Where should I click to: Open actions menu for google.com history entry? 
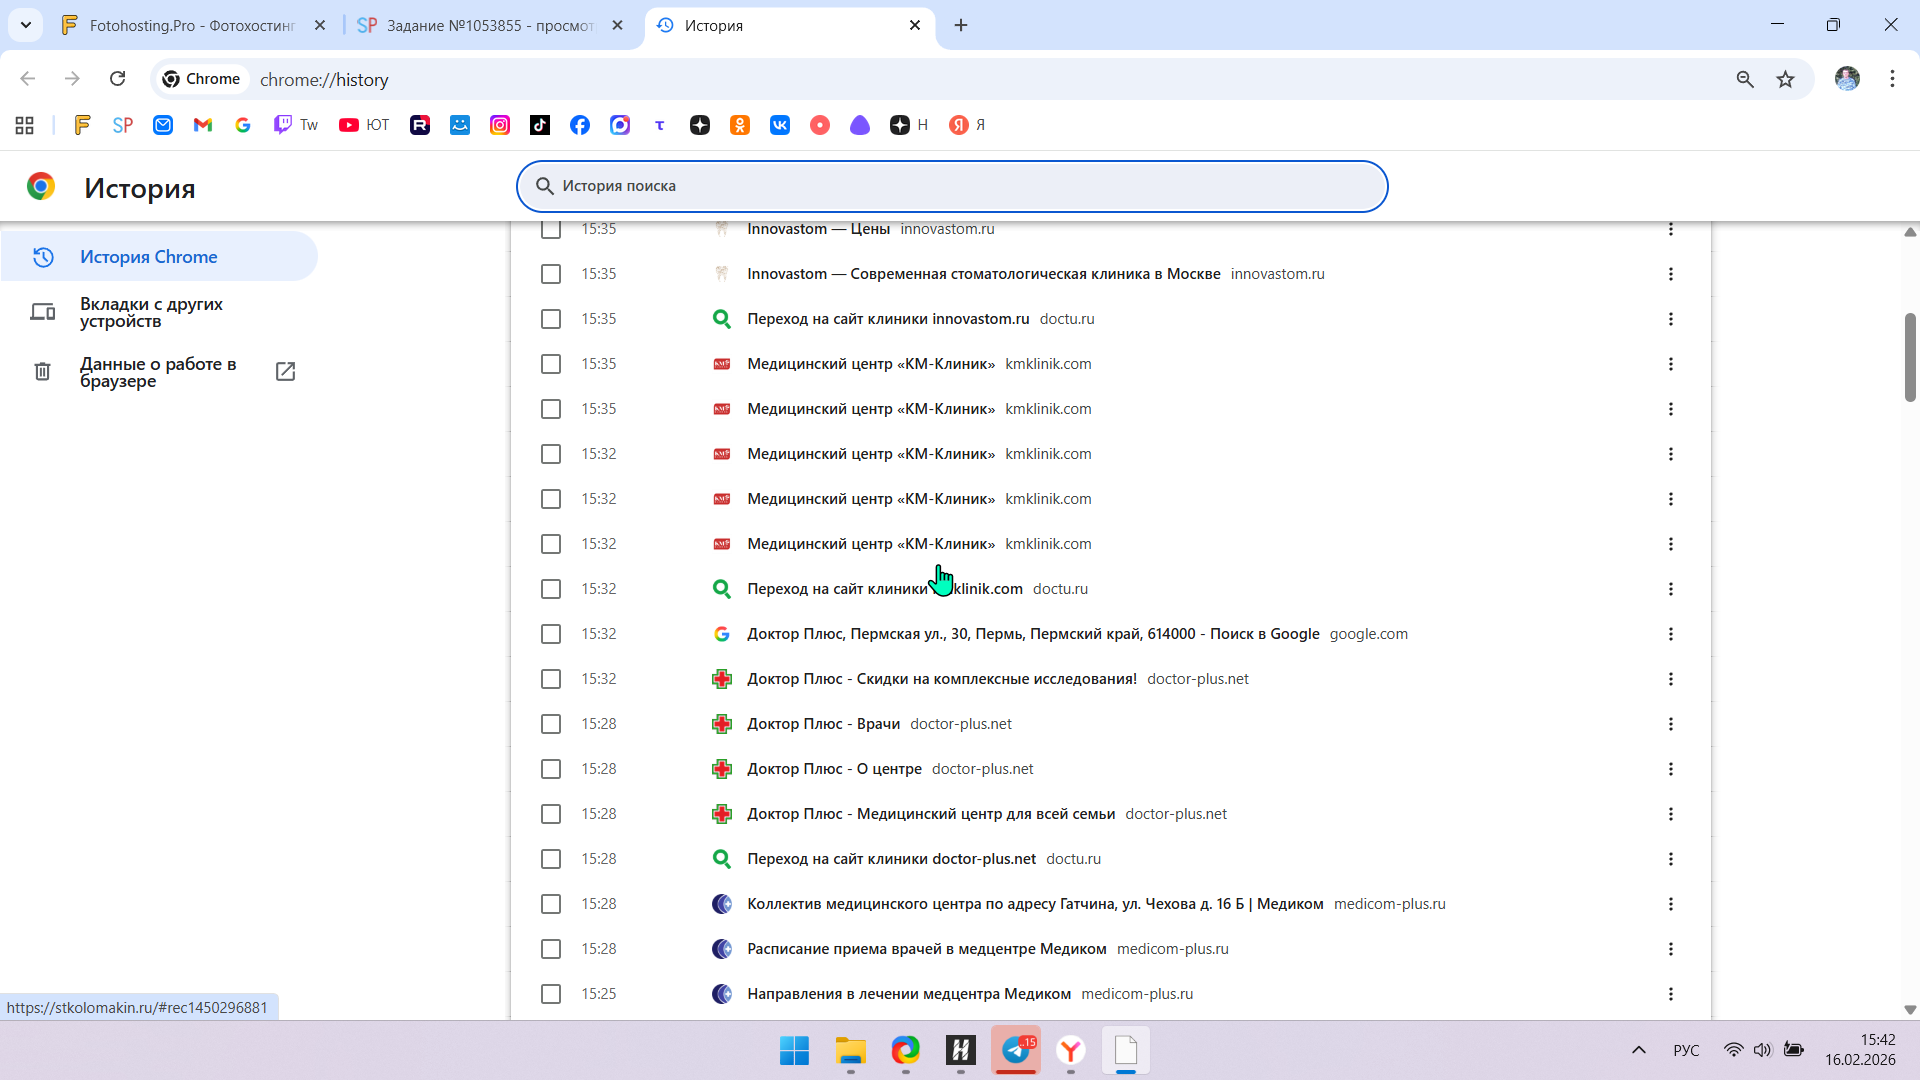[1670, 634]
